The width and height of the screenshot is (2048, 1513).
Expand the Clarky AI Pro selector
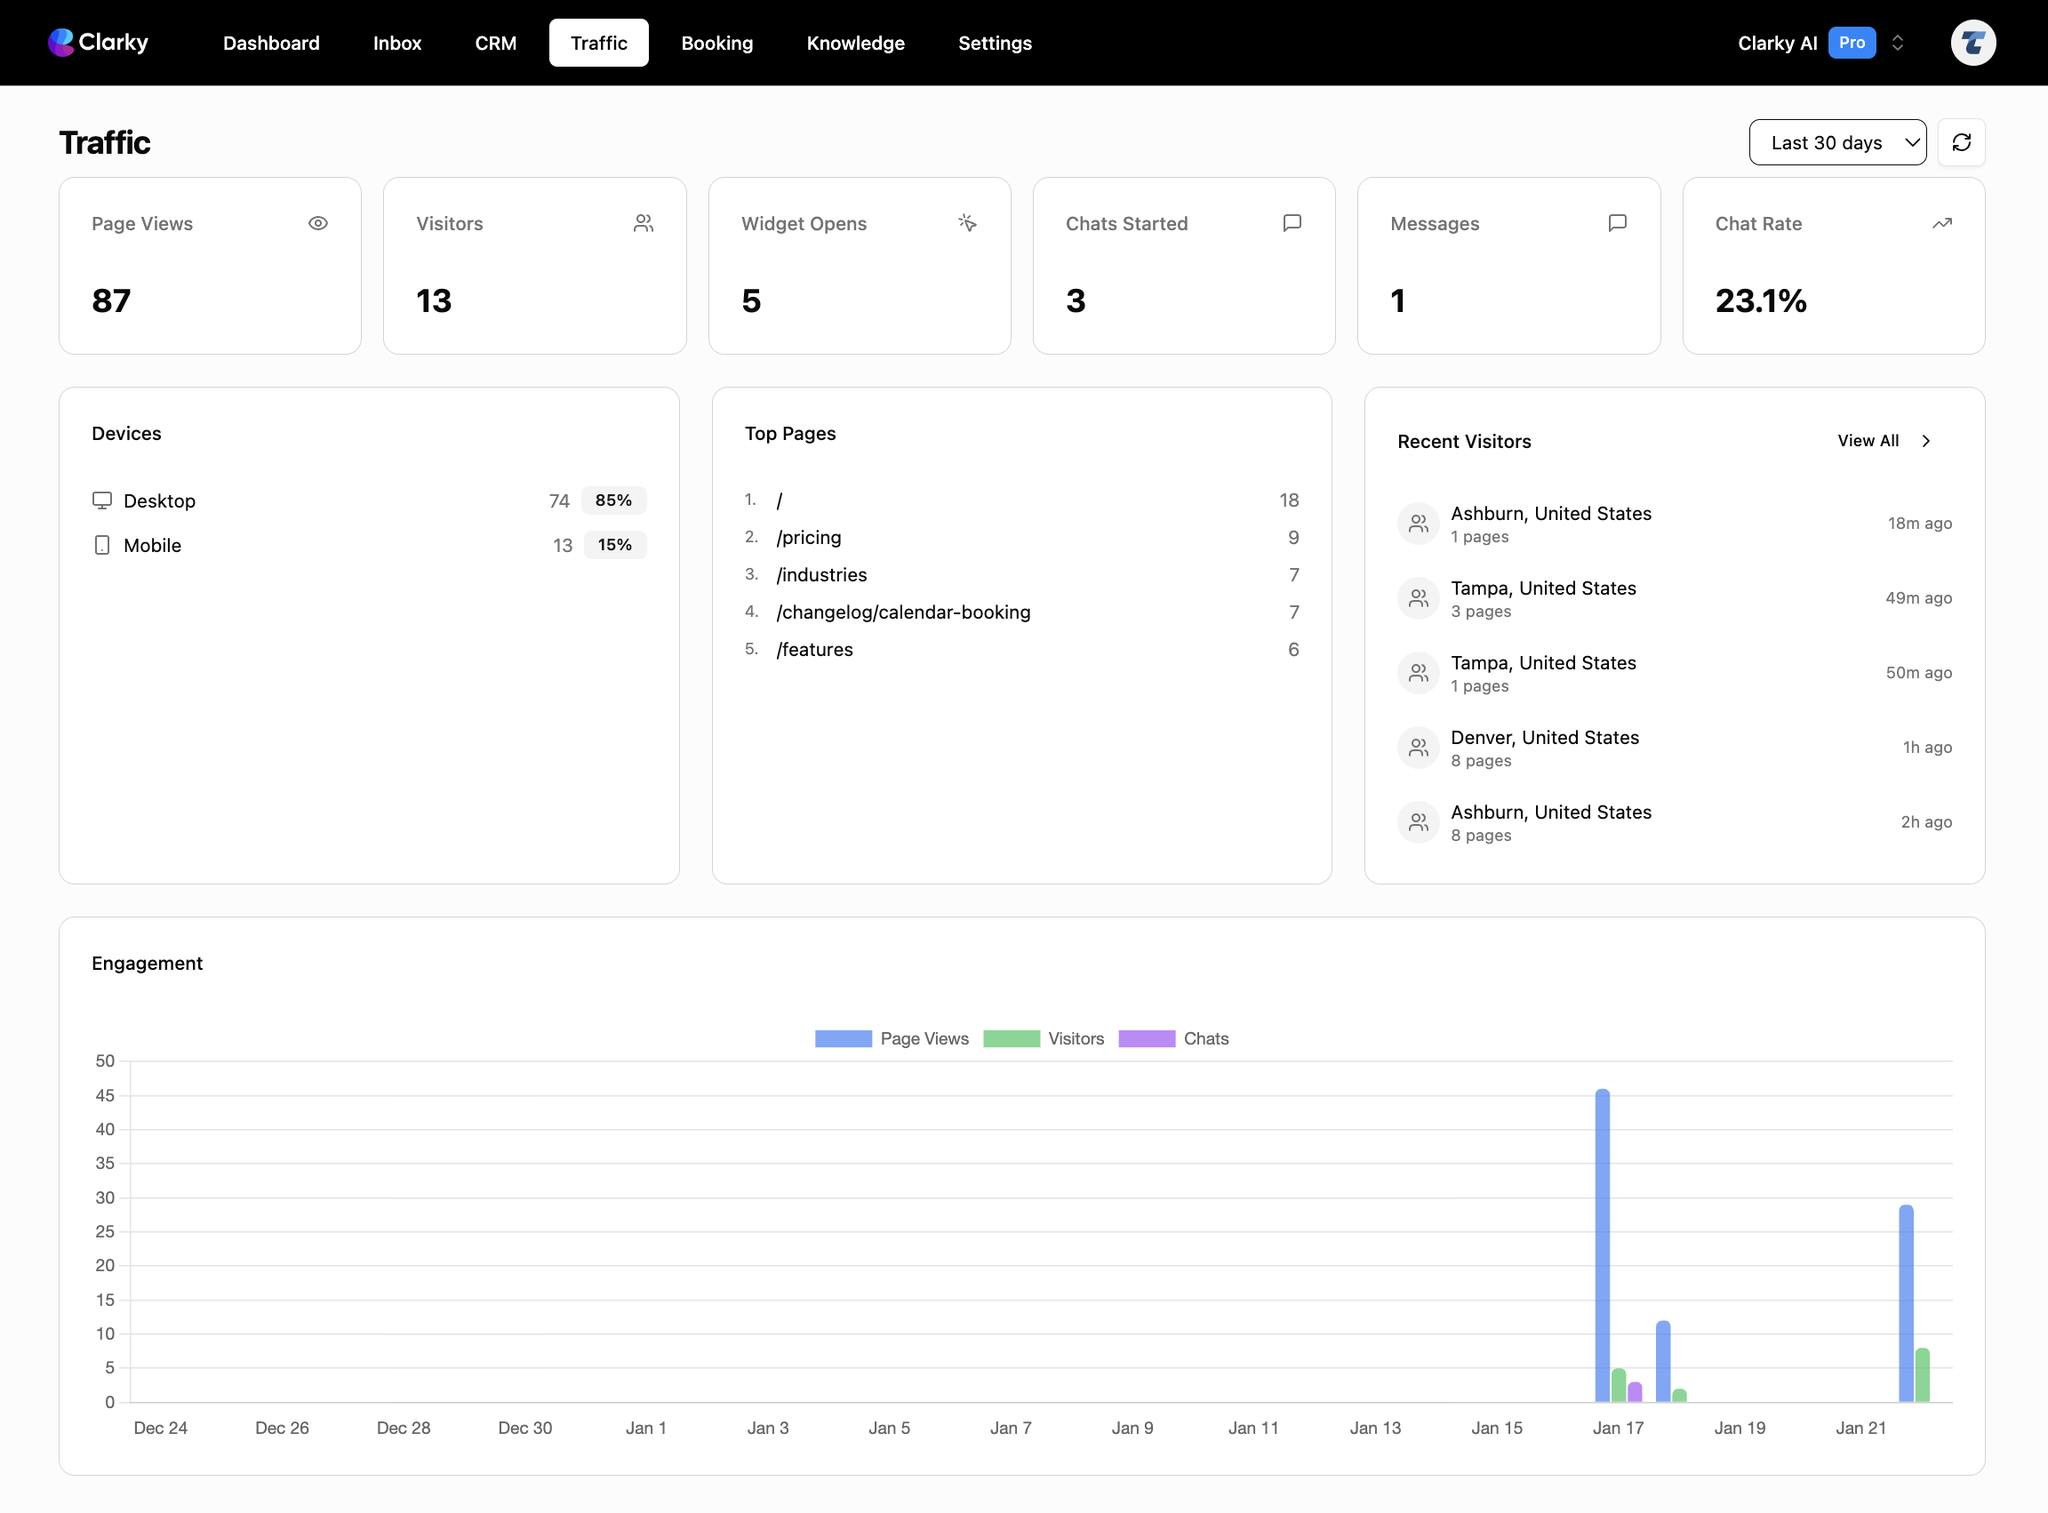tap(1897, 42)
